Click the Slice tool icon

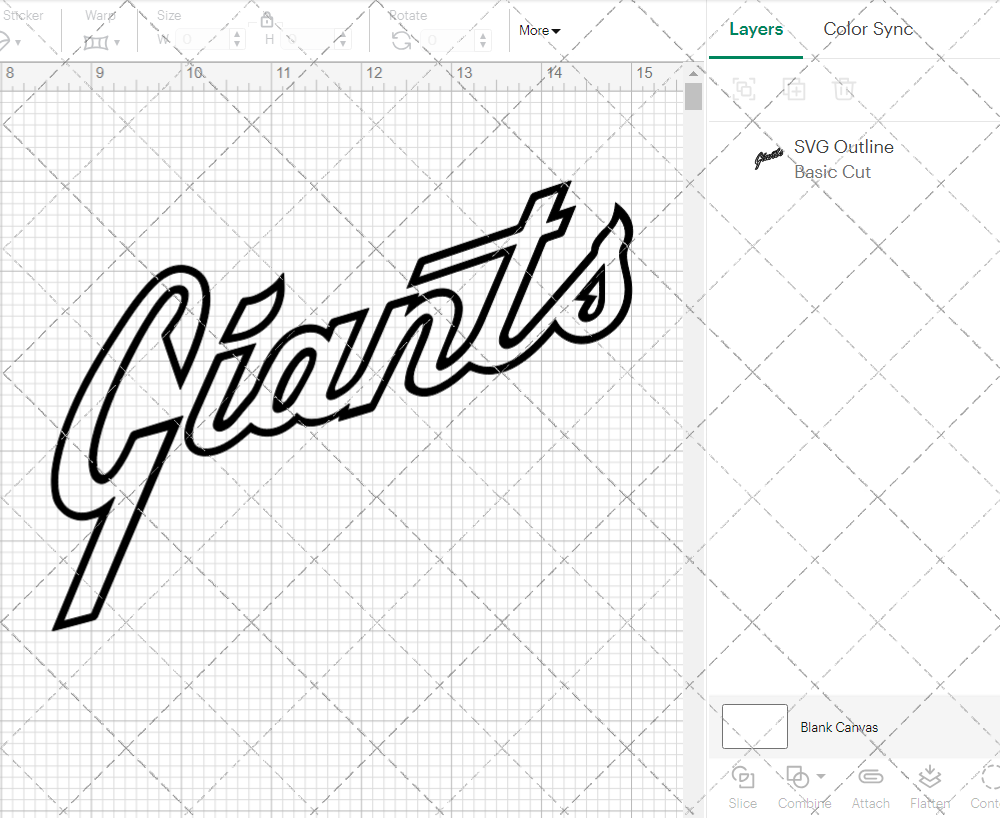tap(742, 777)
